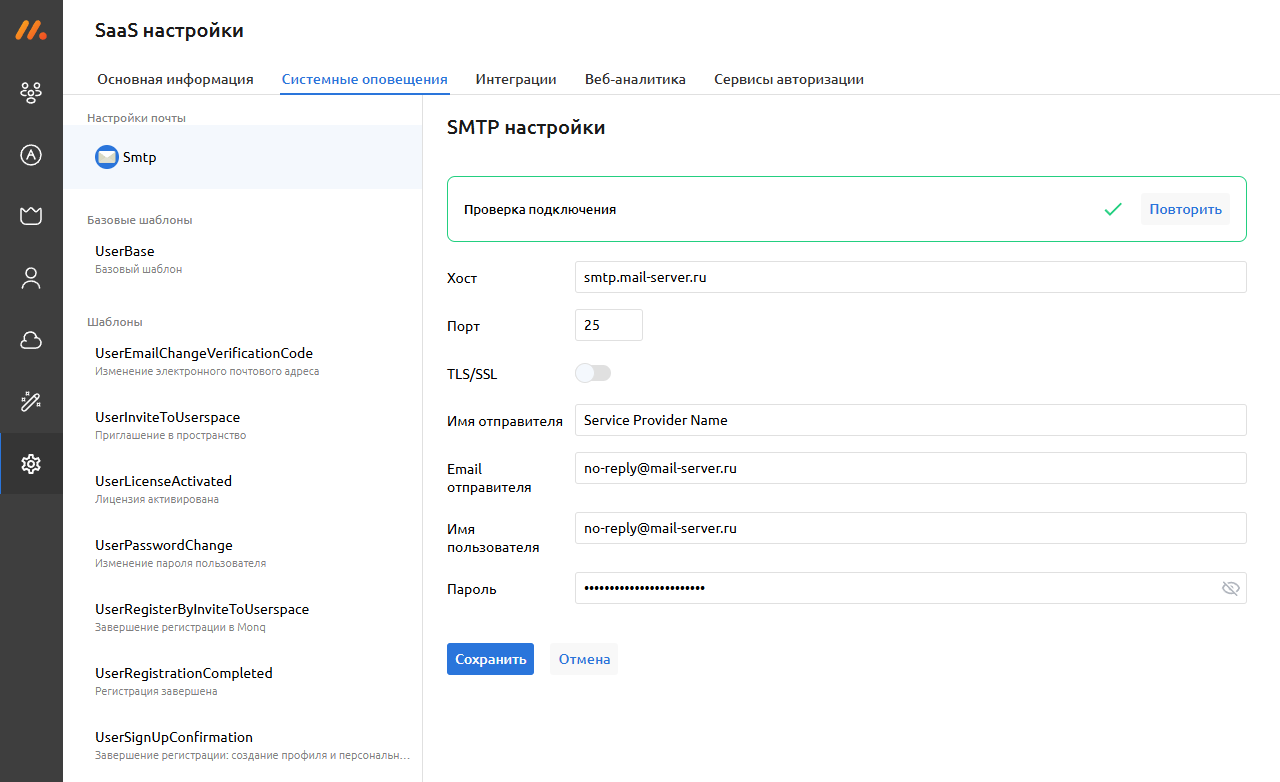Switch to the Интеграции tab
This screenshot has height=782, width=1280.
pyautogui.click(x=516, y=79)
